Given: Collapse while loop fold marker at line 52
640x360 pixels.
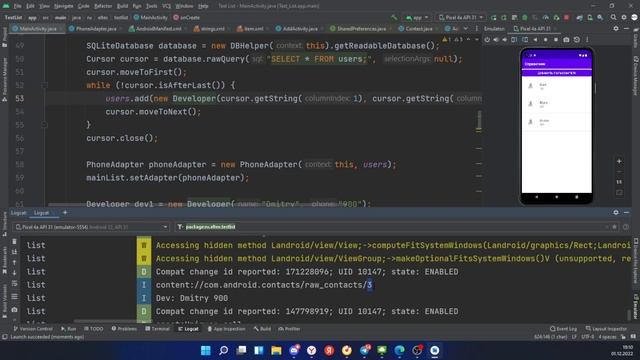Looking at the screenshot, I should (44, 85).
